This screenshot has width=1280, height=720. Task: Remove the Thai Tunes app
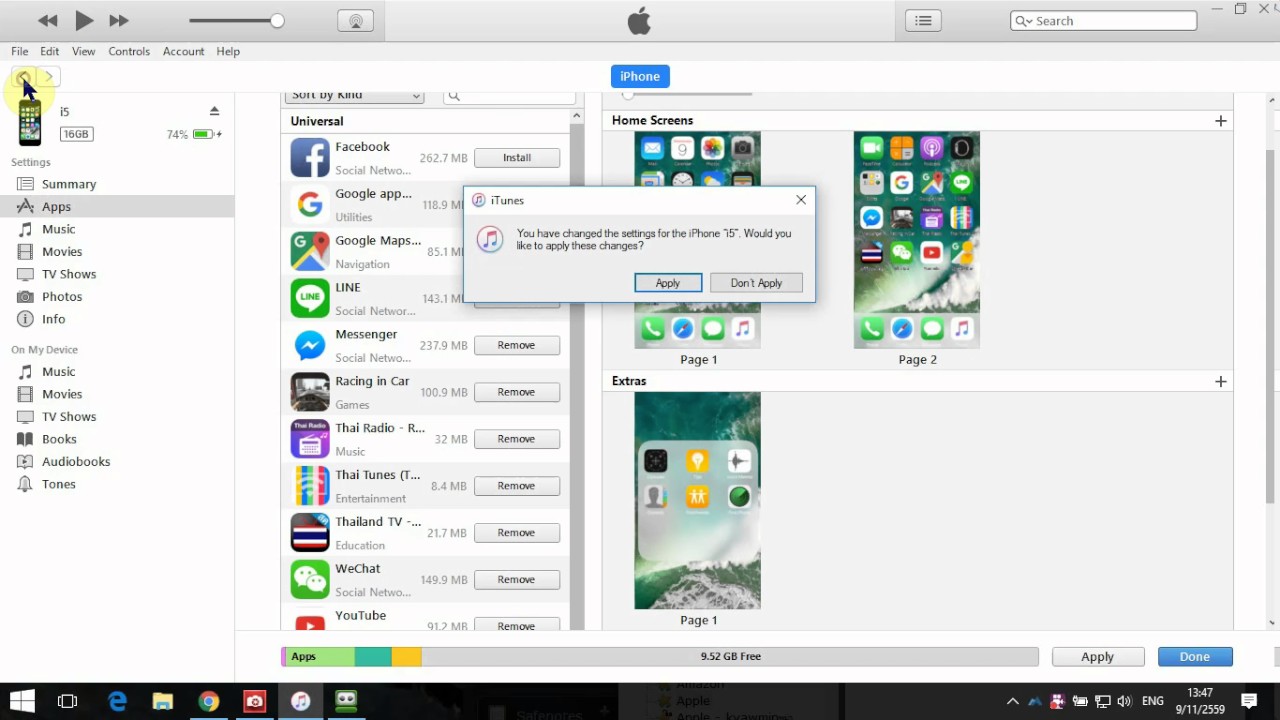tap(517, 486)
